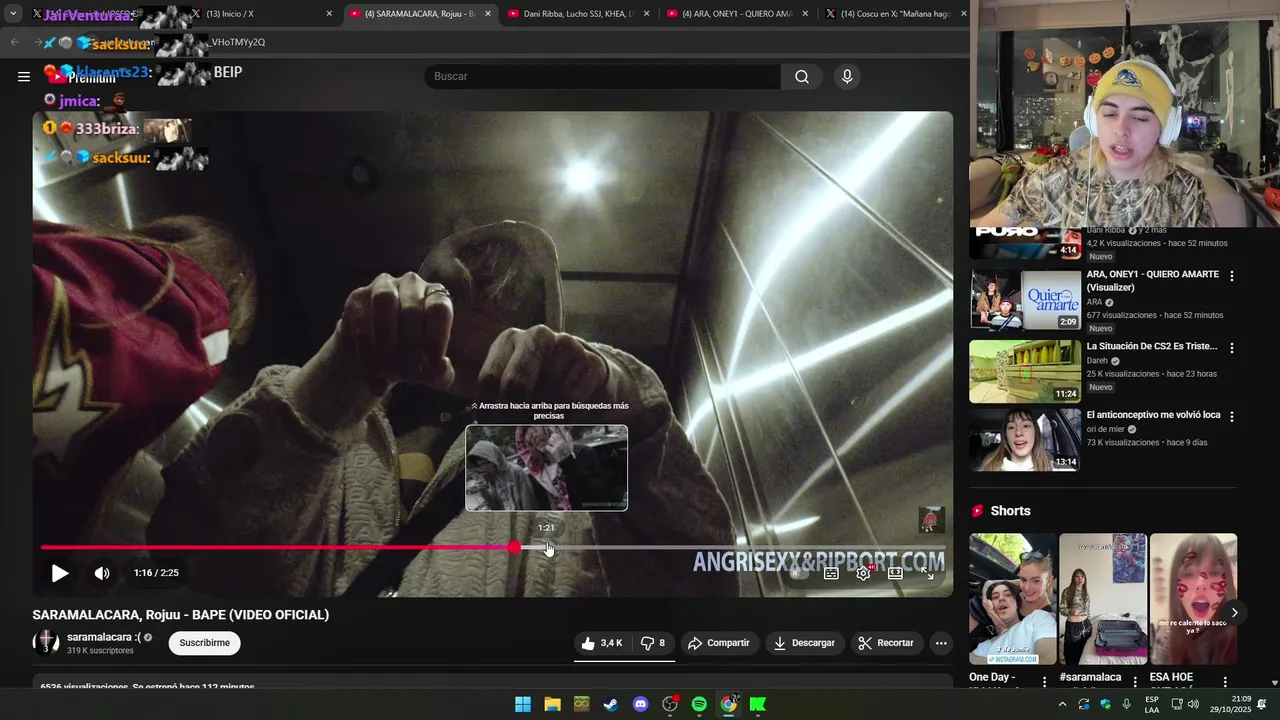Viewport: 1280px width, 720px height.
Task: Click the Recortar clip button
Action: (x=886, y=643)
